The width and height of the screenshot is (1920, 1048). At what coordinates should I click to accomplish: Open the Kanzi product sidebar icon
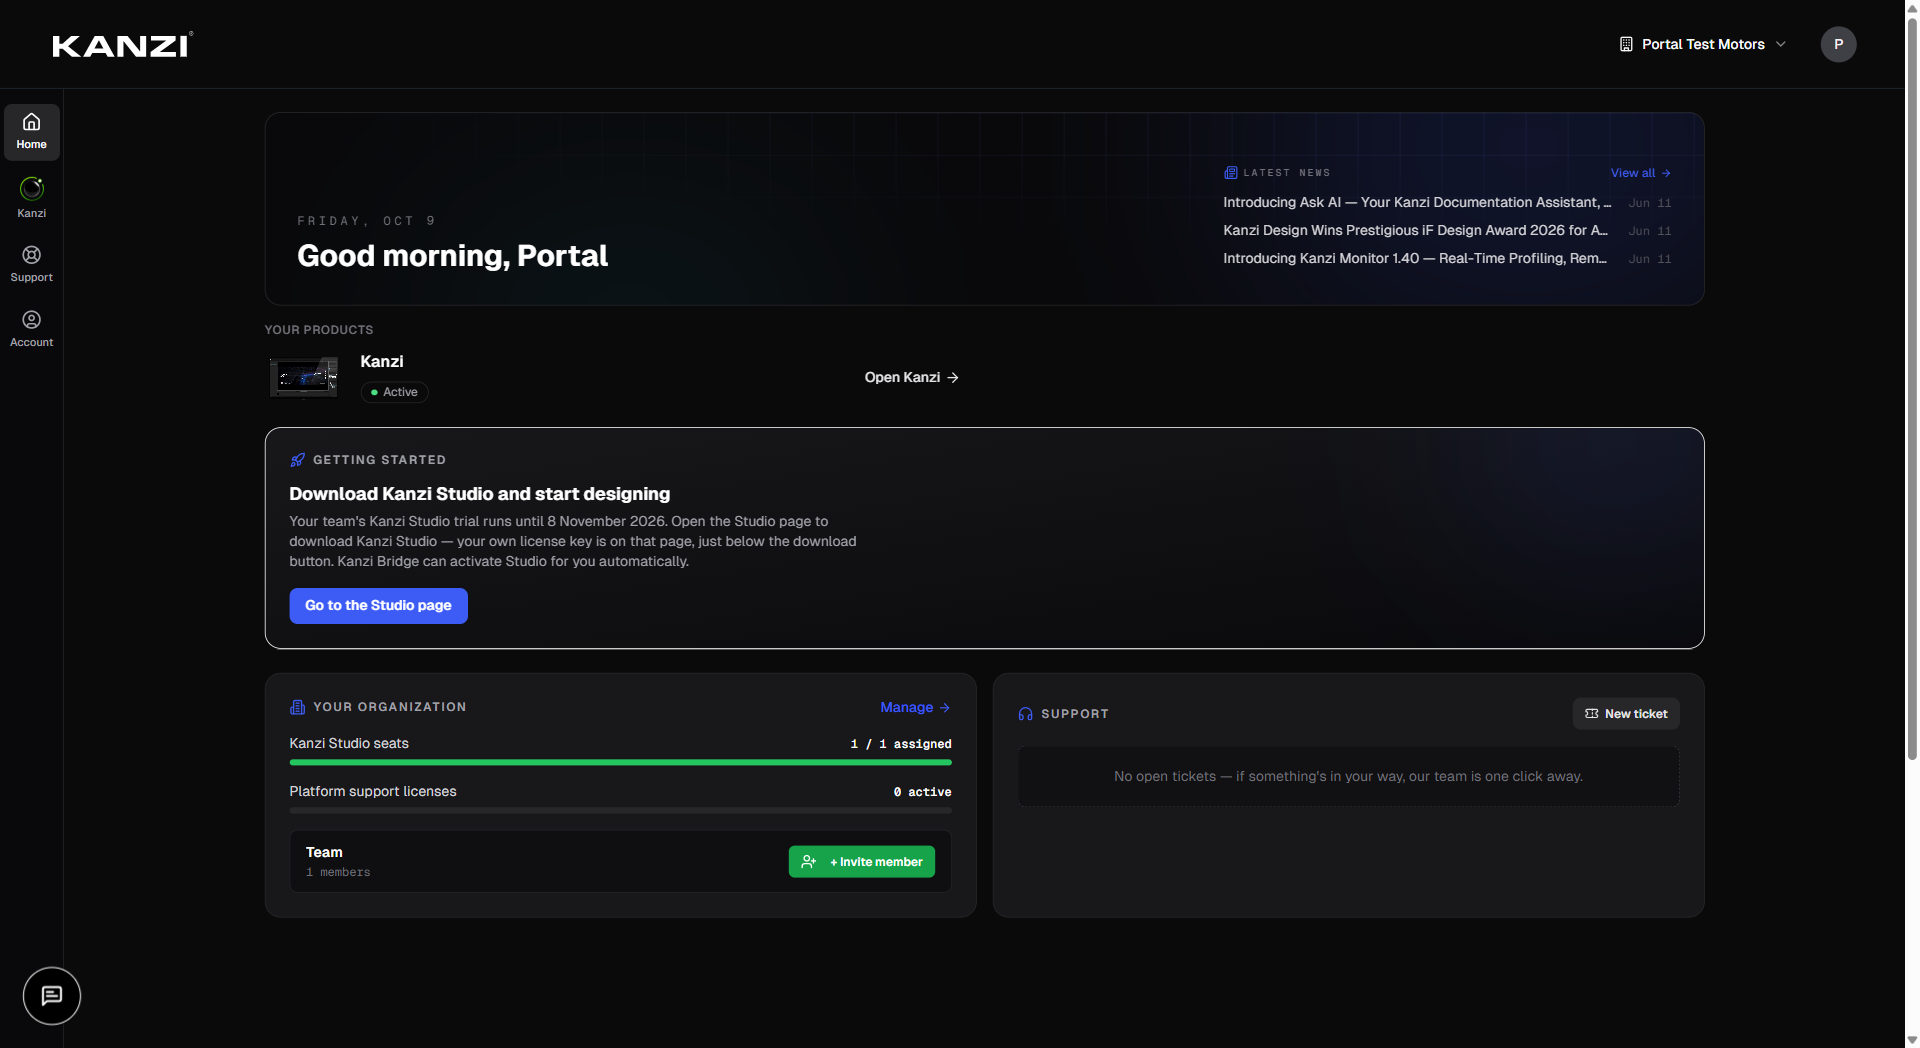pyautogui.click(x=32, y=197)
